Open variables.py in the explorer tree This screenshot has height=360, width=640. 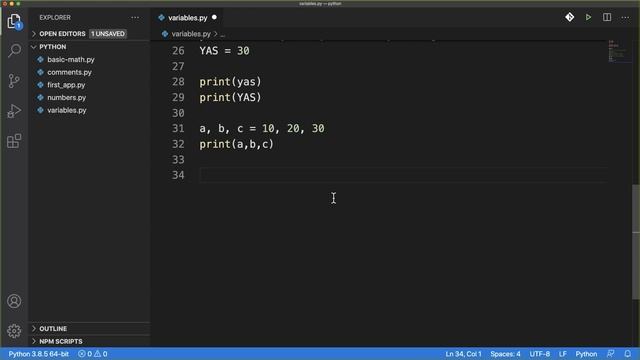pyautogui.click(x=67, y=110)
